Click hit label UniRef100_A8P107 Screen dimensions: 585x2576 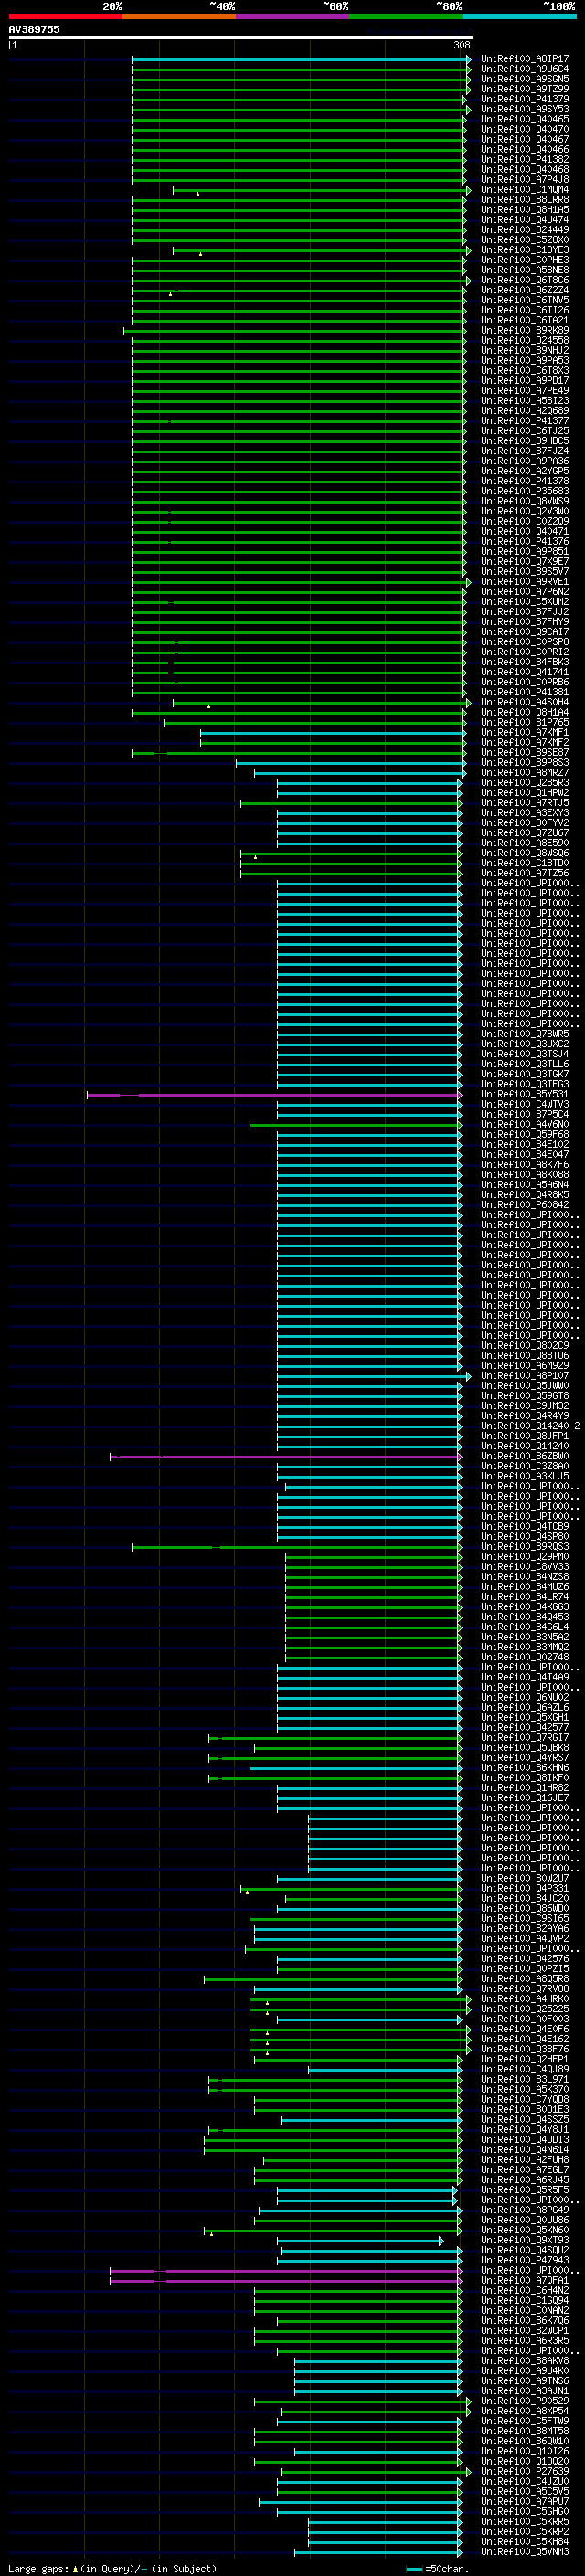pos(525,1376)
